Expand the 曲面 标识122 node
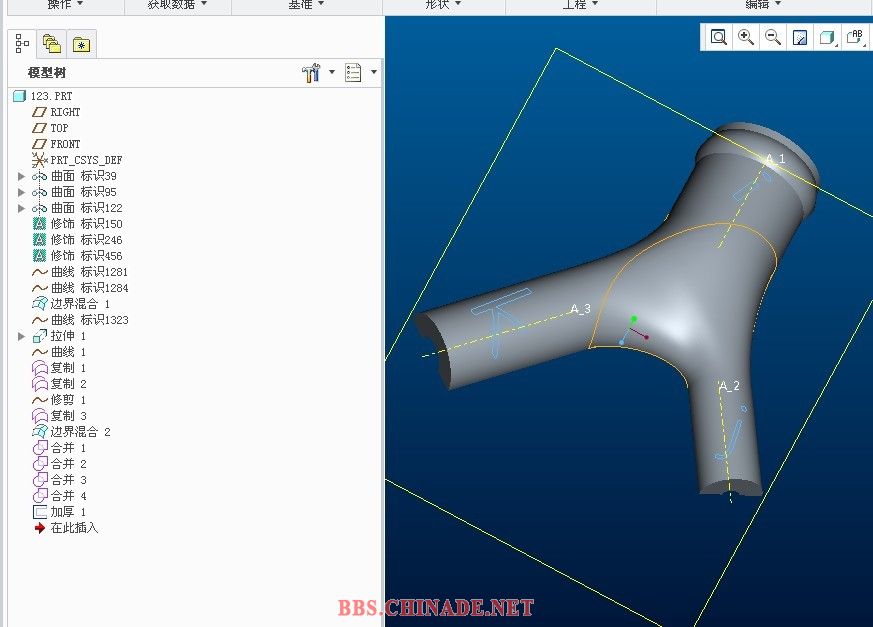 click(22, 208)
